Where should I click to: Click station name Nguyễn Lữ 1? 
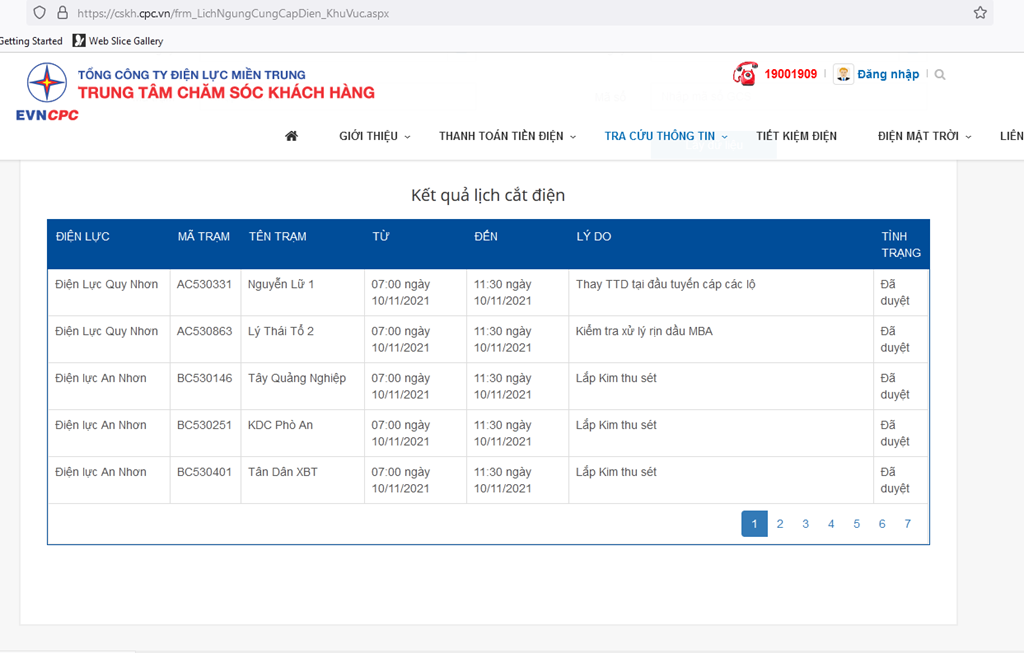[281, 284]
